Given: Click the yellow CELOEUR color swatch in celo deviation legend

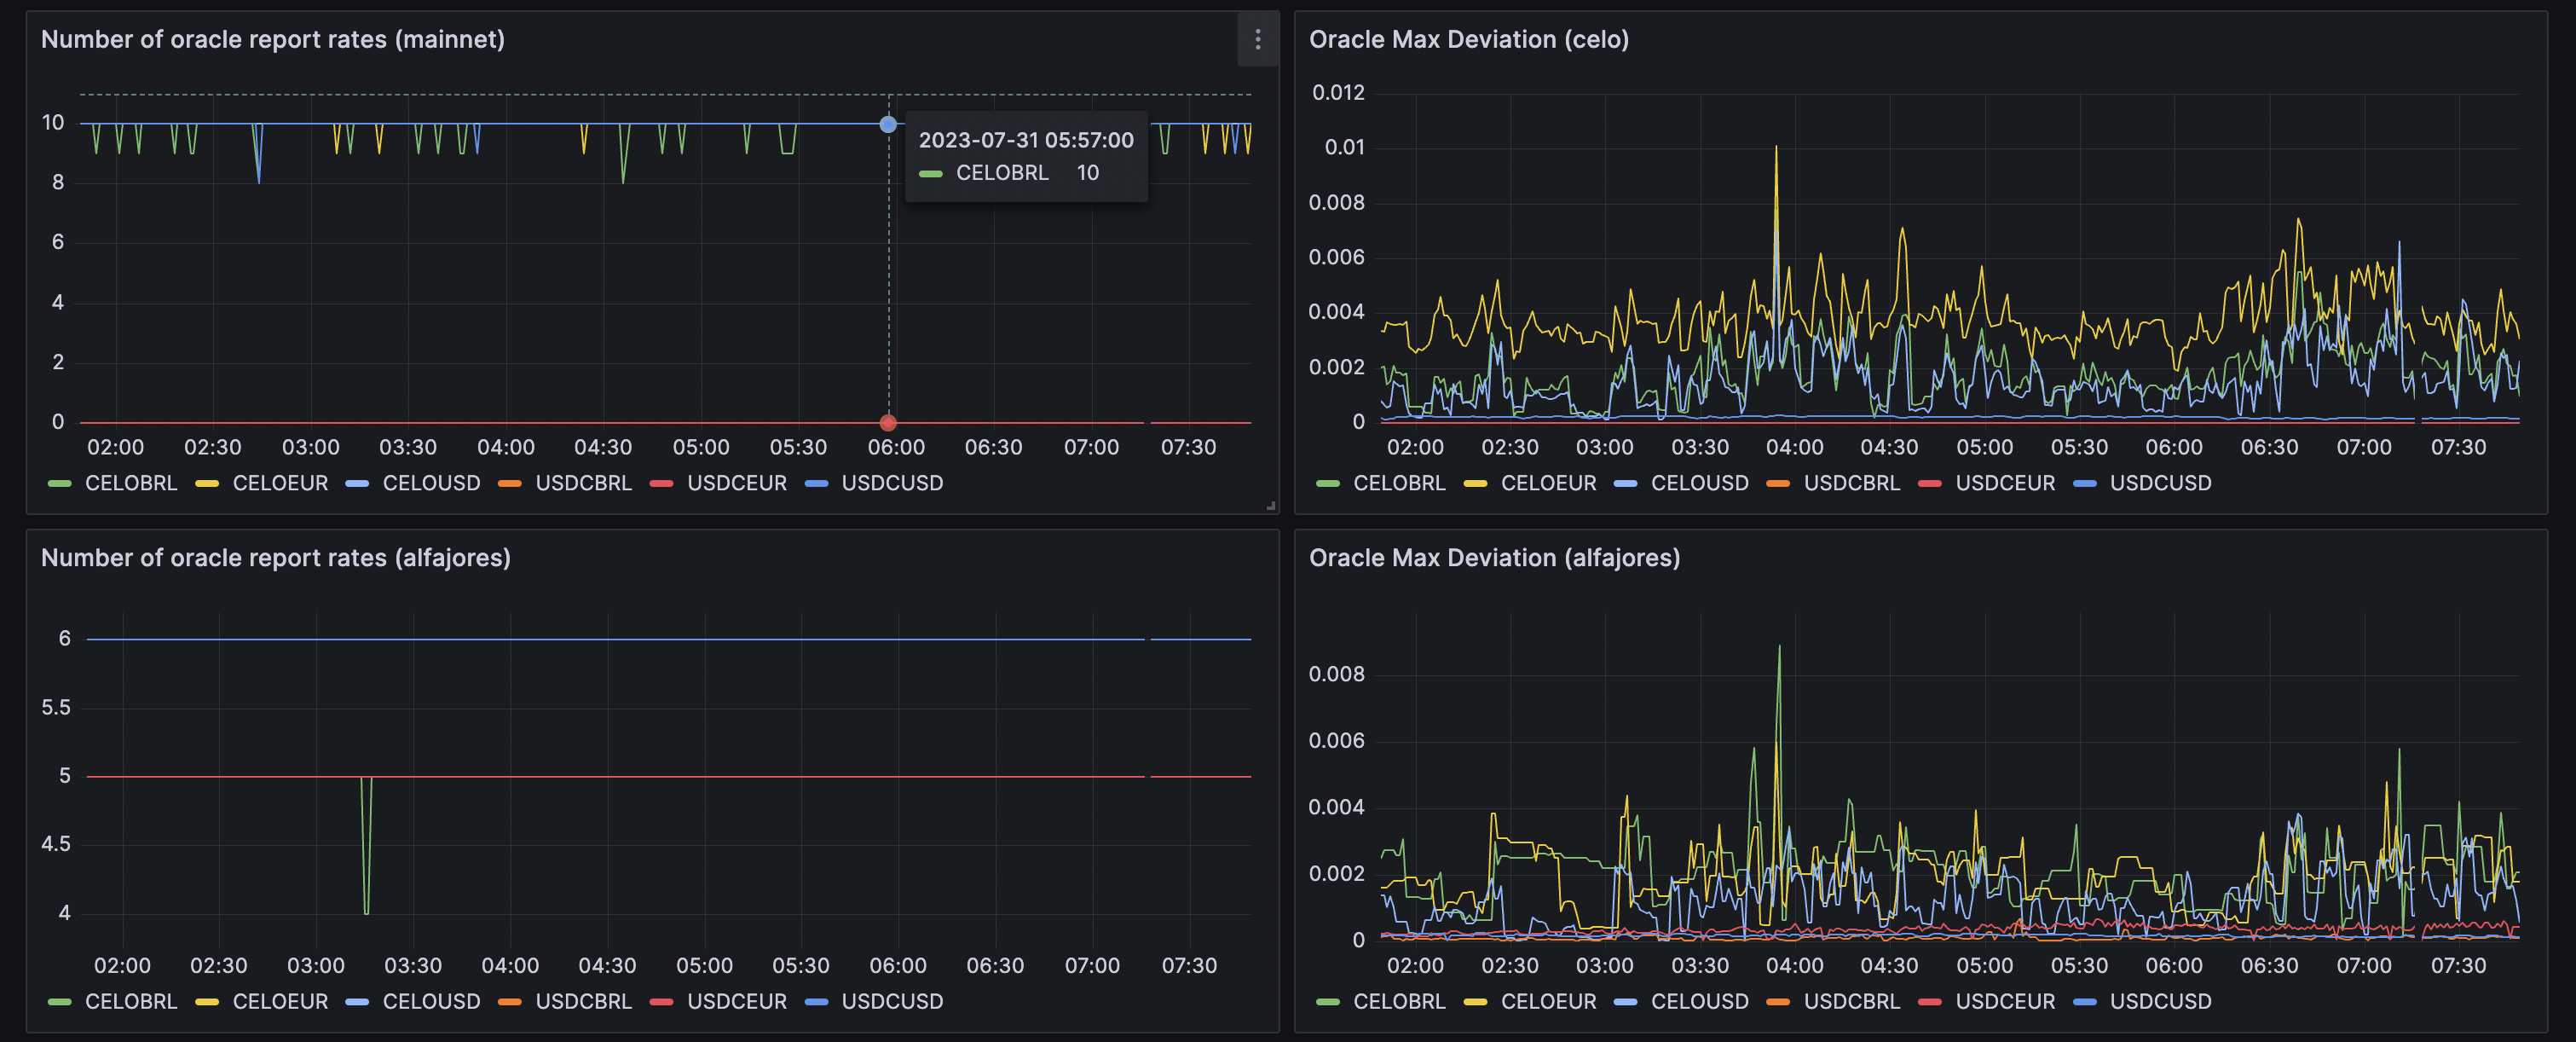Looking at the screenshot, I should tap(1475, 484).
